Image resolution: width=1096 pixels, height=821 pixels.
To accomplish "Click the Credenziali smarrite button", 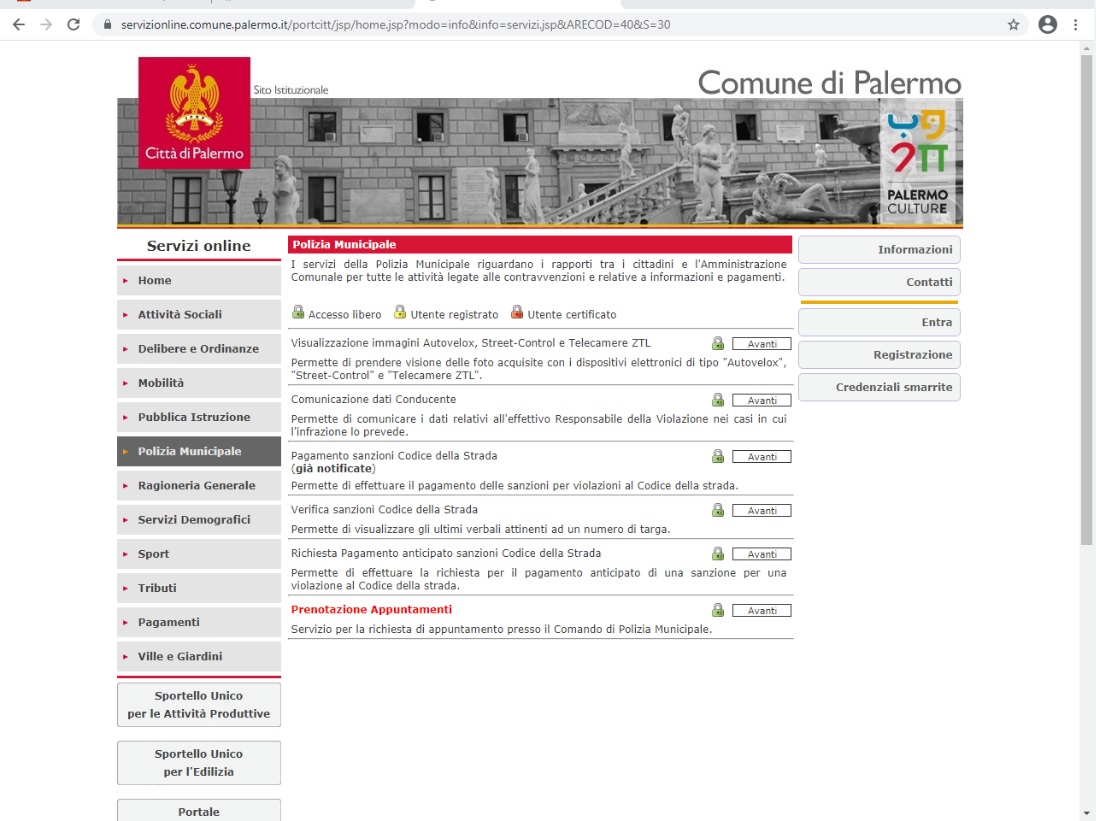I will point(879,388).
